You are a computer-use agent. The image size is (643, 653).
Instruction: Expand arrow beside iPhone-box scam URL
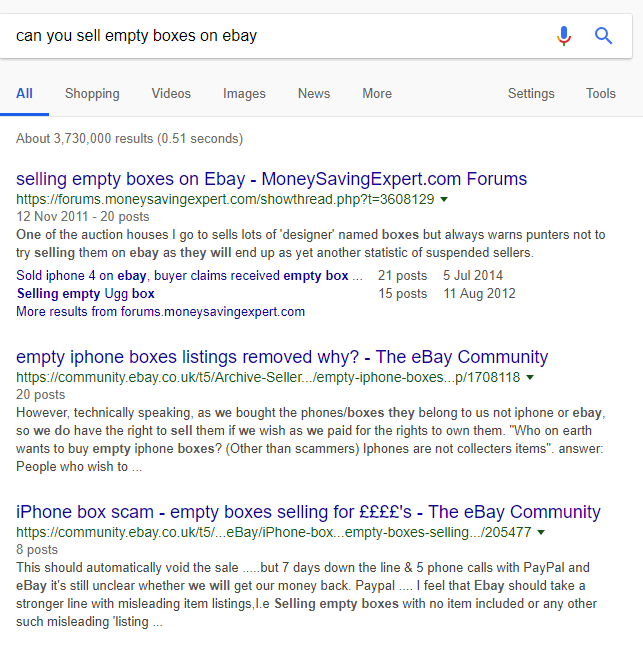(541, 532)
